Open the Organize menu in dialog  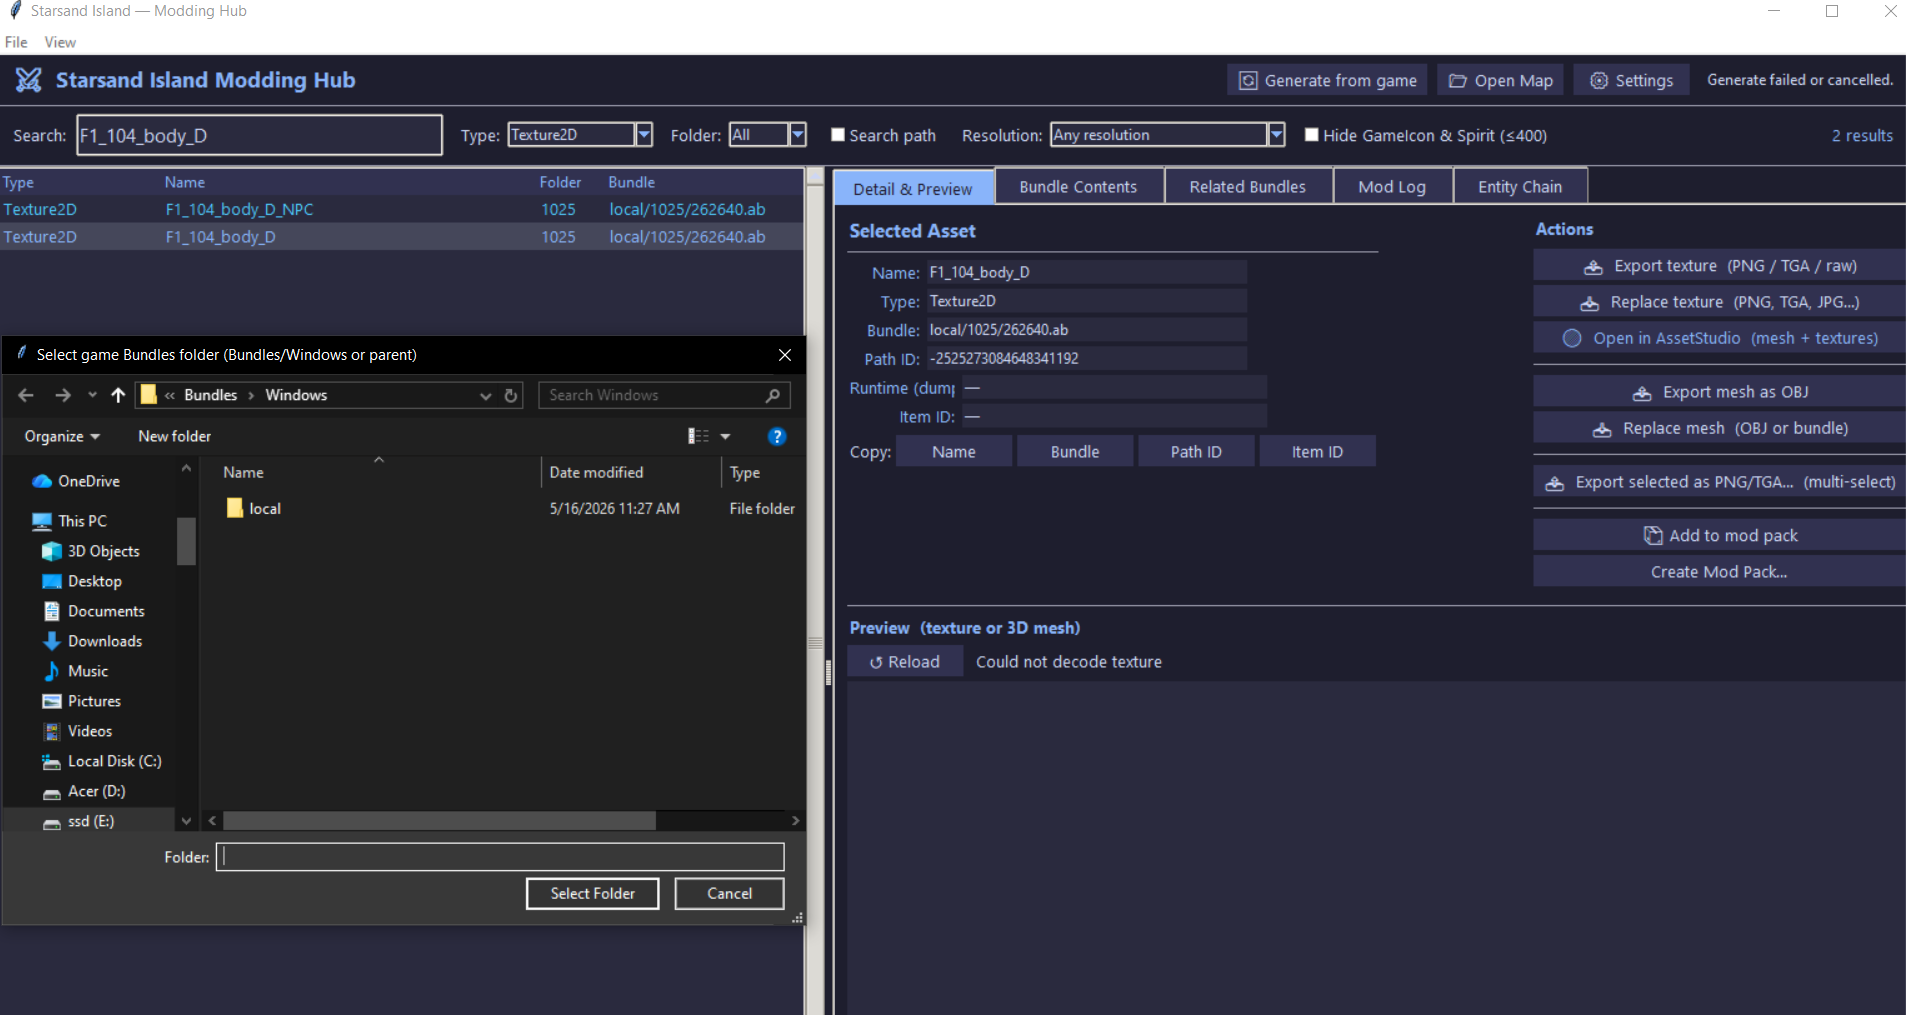click(x=62, y=436)
